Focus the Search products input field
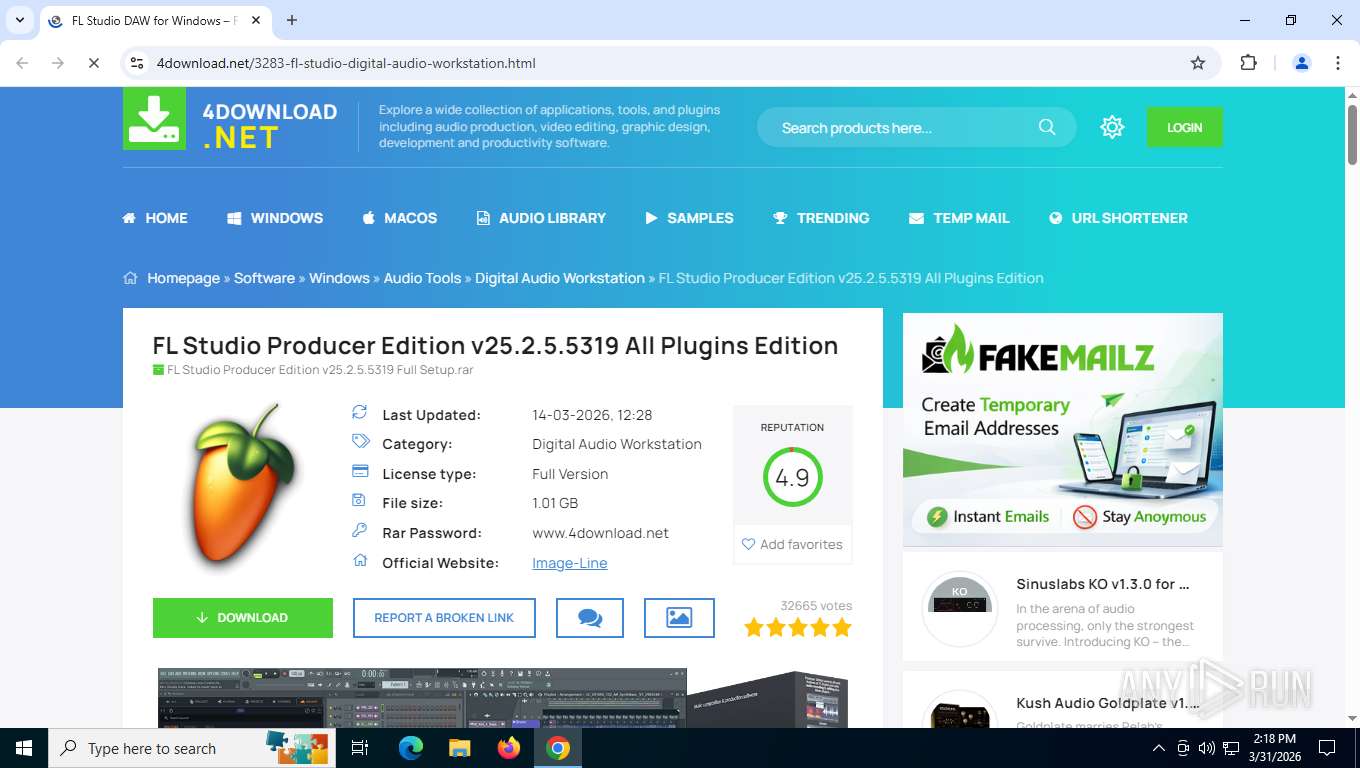 [x=900, y=127]
